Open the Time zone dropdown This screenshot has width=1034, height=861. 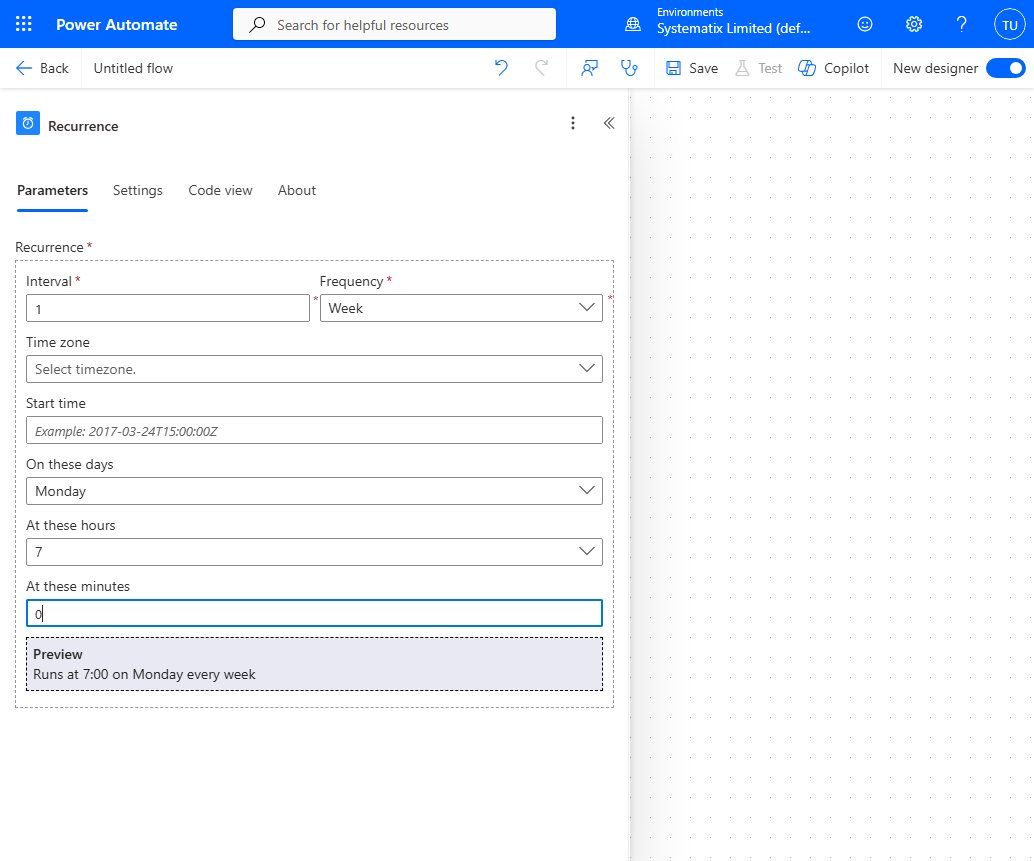314,369
